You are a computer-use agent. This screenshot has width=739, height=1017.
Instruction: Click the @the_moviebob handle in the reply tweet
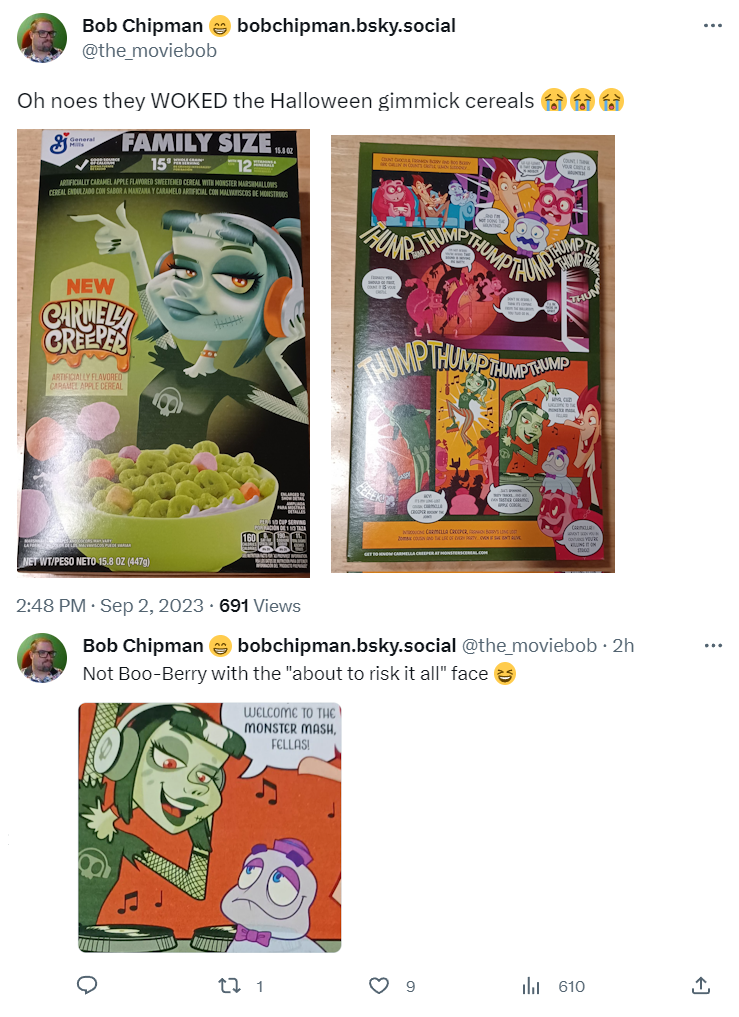529,645
